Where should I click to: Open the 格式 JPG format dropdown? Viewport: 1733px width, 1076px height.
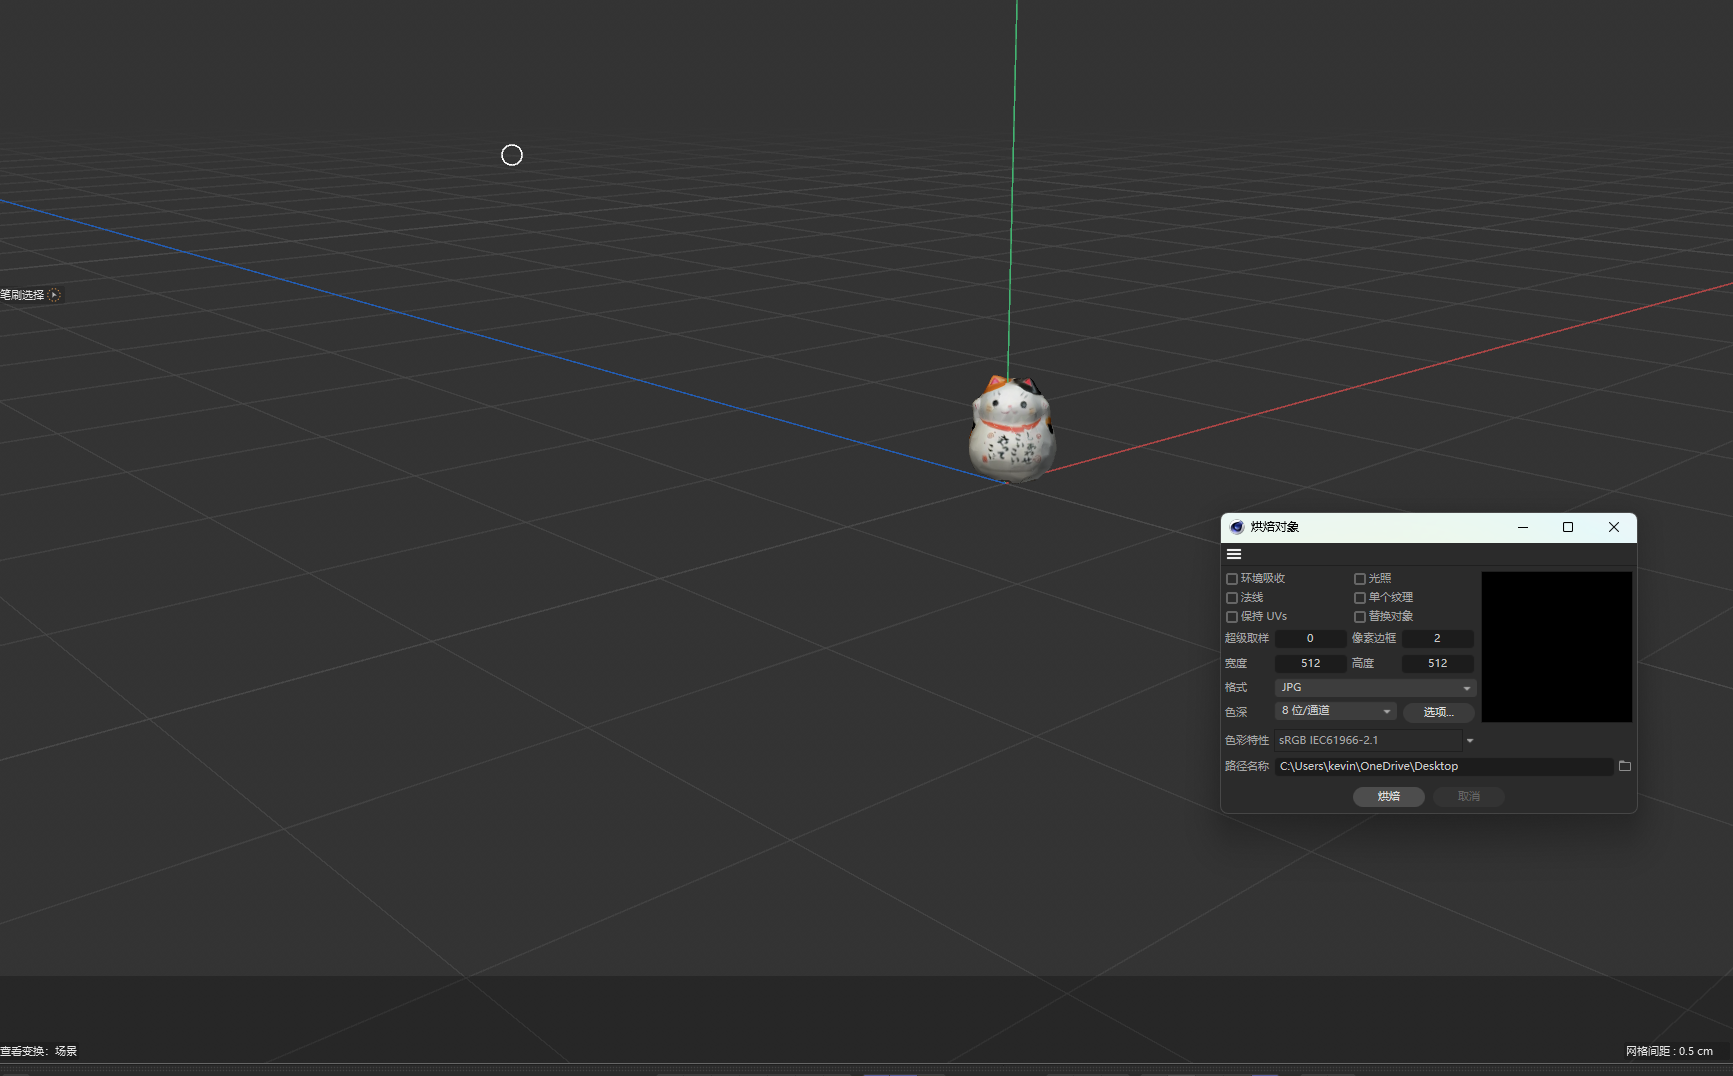[x=1375, y=688]
